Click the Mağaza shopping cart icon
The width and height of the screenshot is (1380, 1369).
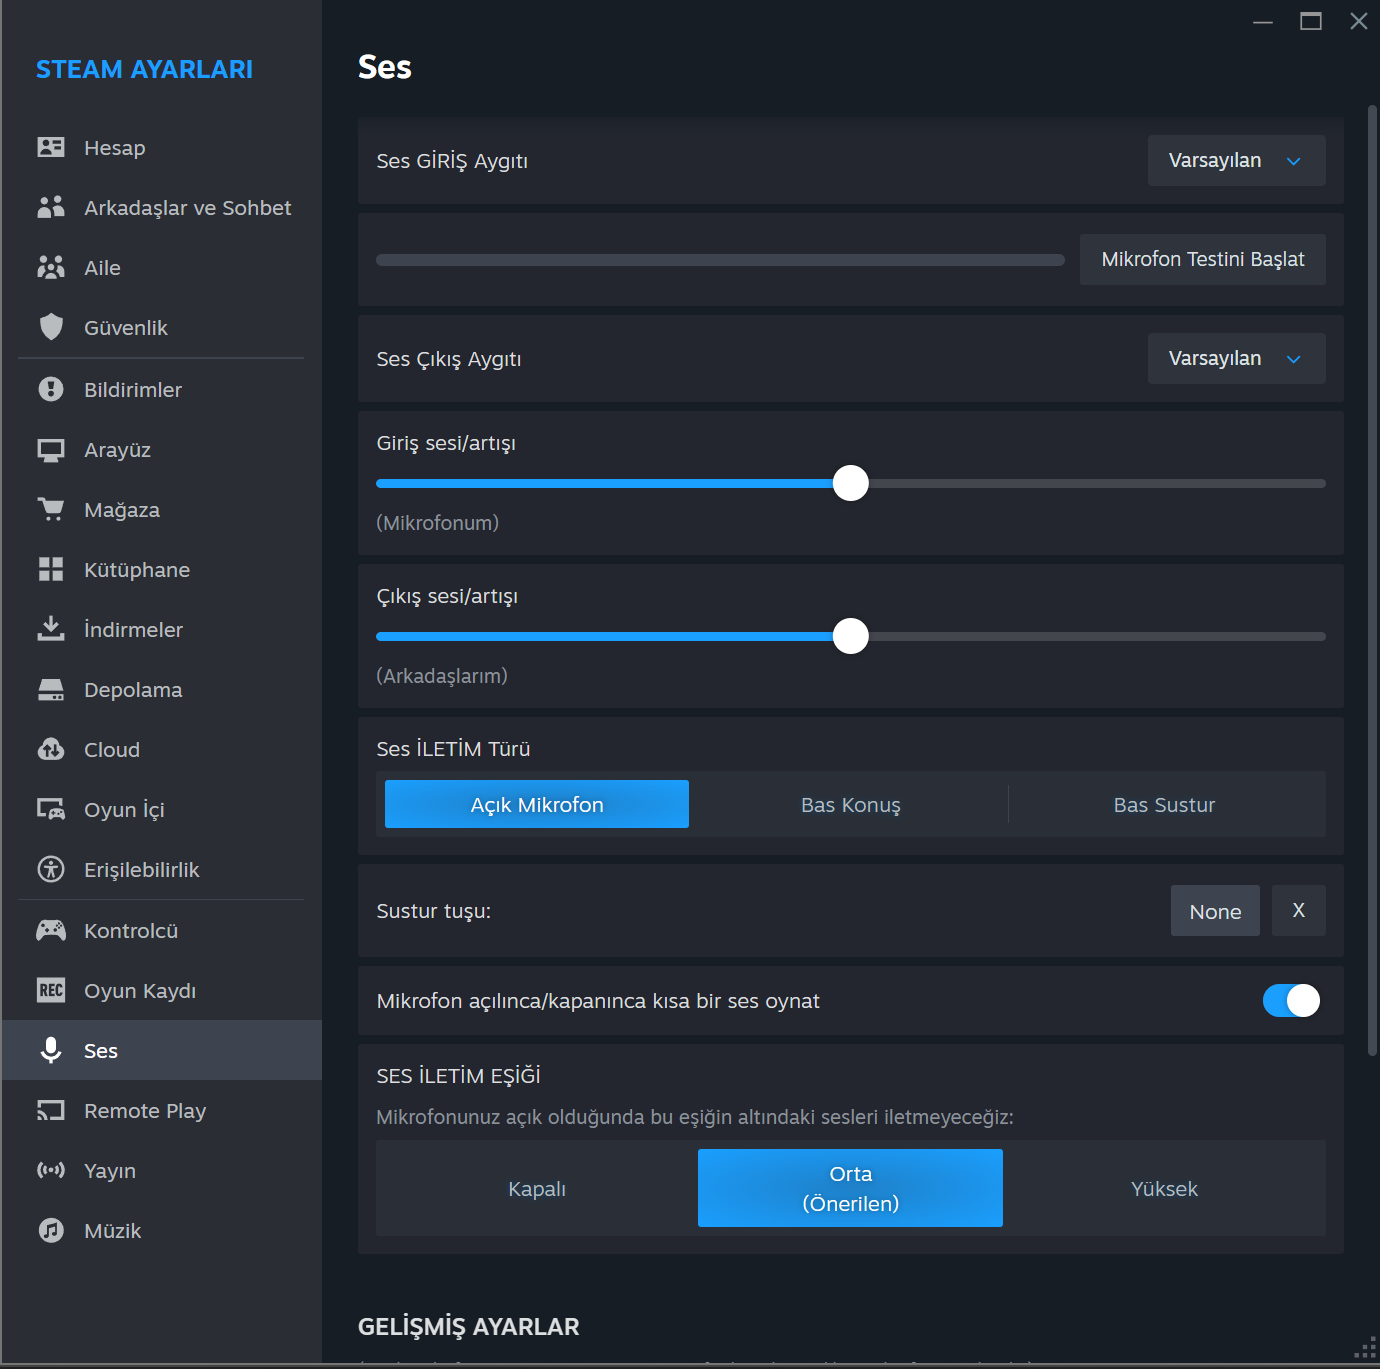51,510
